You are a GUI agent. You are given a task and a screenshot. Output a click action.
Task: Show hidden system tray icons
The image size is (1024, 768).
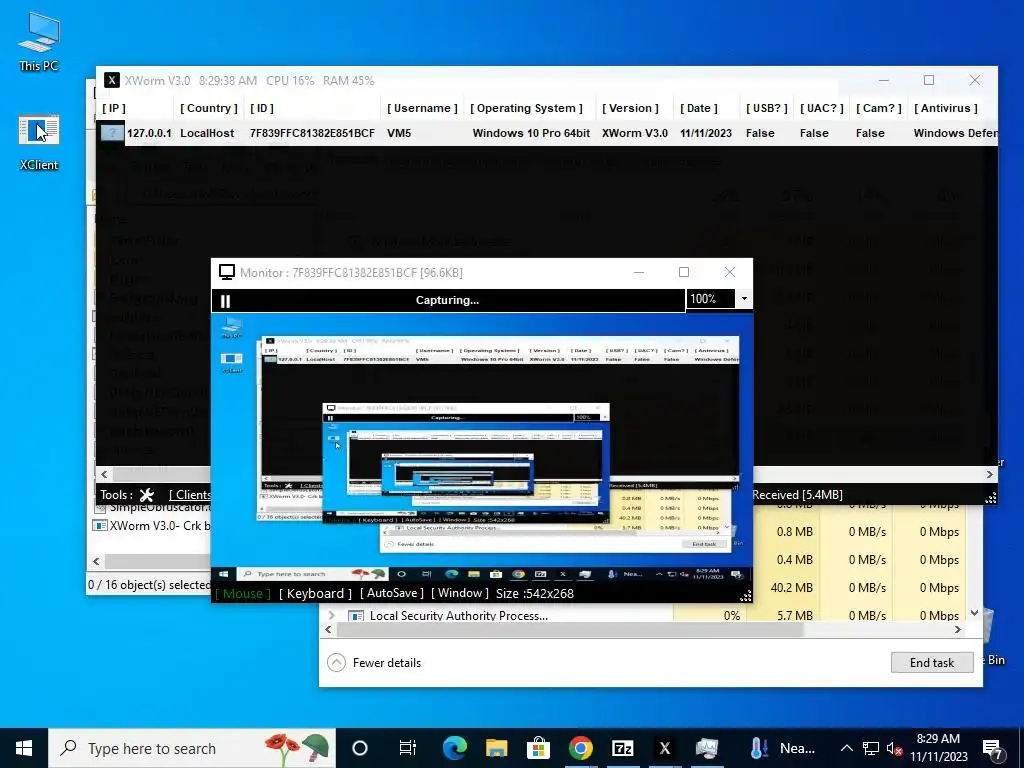coord(846,748)
